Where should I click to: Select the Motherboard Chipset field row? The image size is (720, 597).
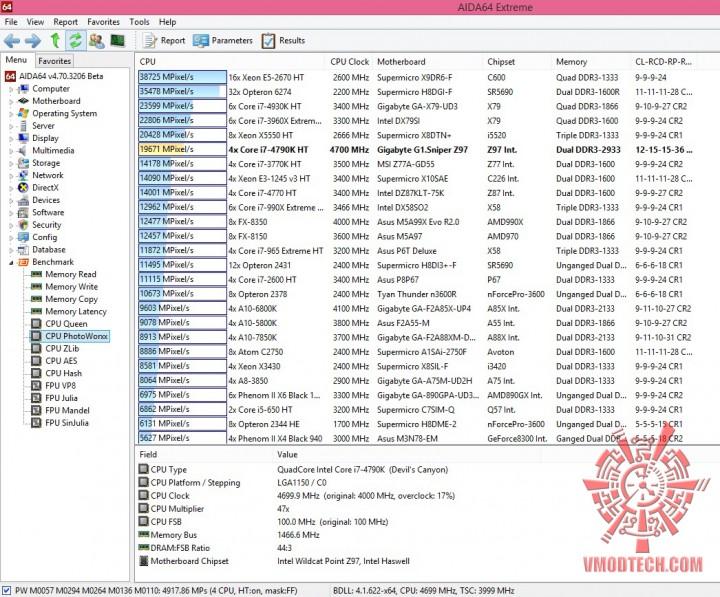(275, 561)
